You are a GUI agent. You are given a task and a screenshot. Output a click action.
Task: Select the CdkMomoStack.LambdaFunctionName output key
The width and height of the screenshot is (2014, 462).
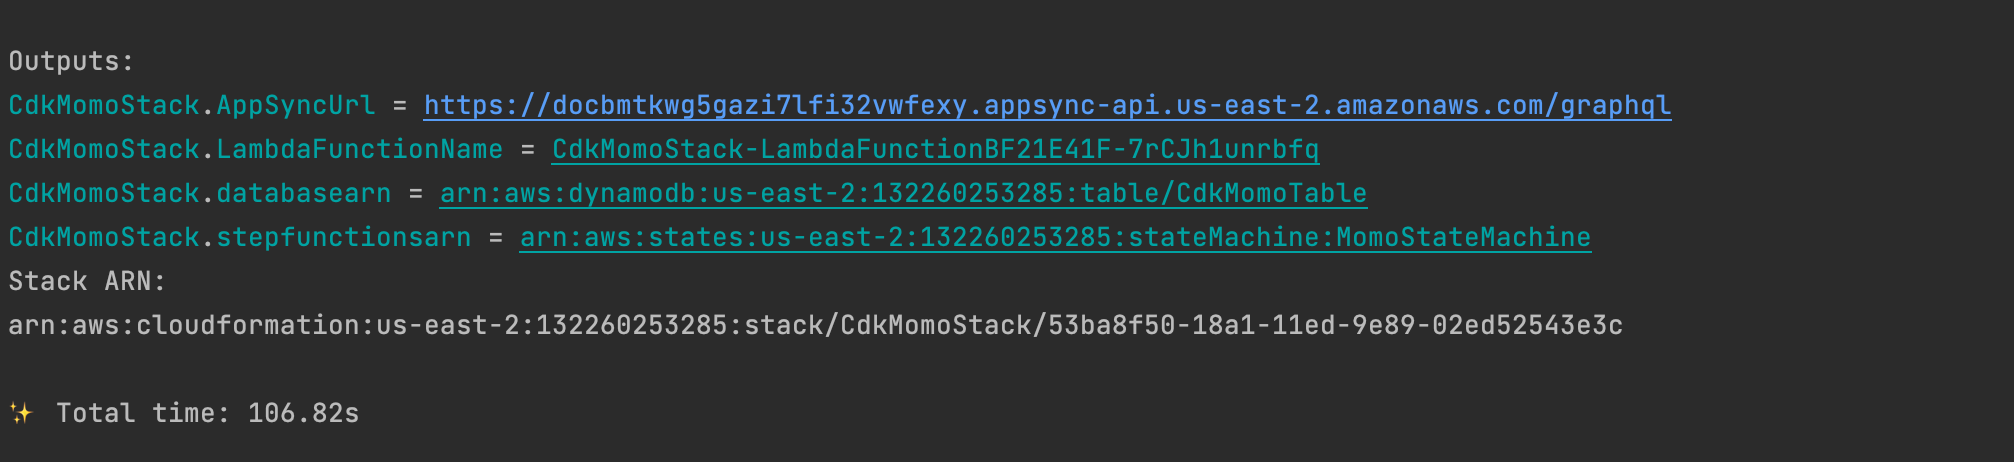click(256, 150)
